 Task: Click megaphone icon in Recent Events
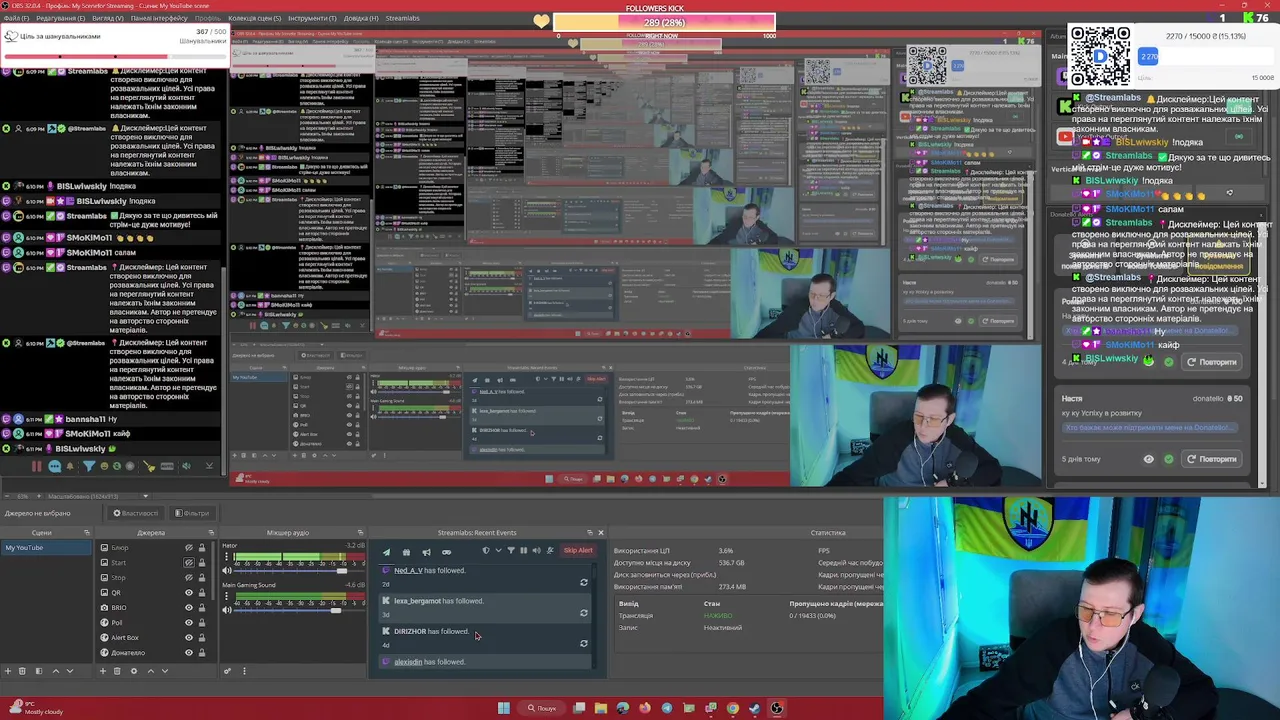coord(426,552)
